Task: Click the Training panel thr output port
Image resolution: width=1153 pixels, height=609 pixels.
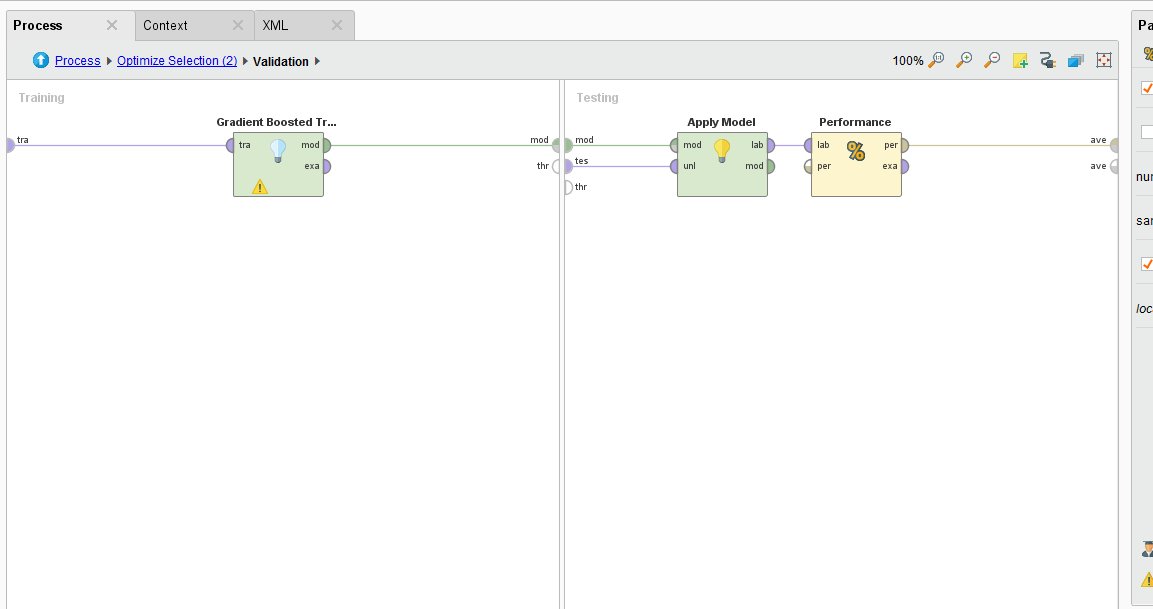Action: [x=556, y=166]
